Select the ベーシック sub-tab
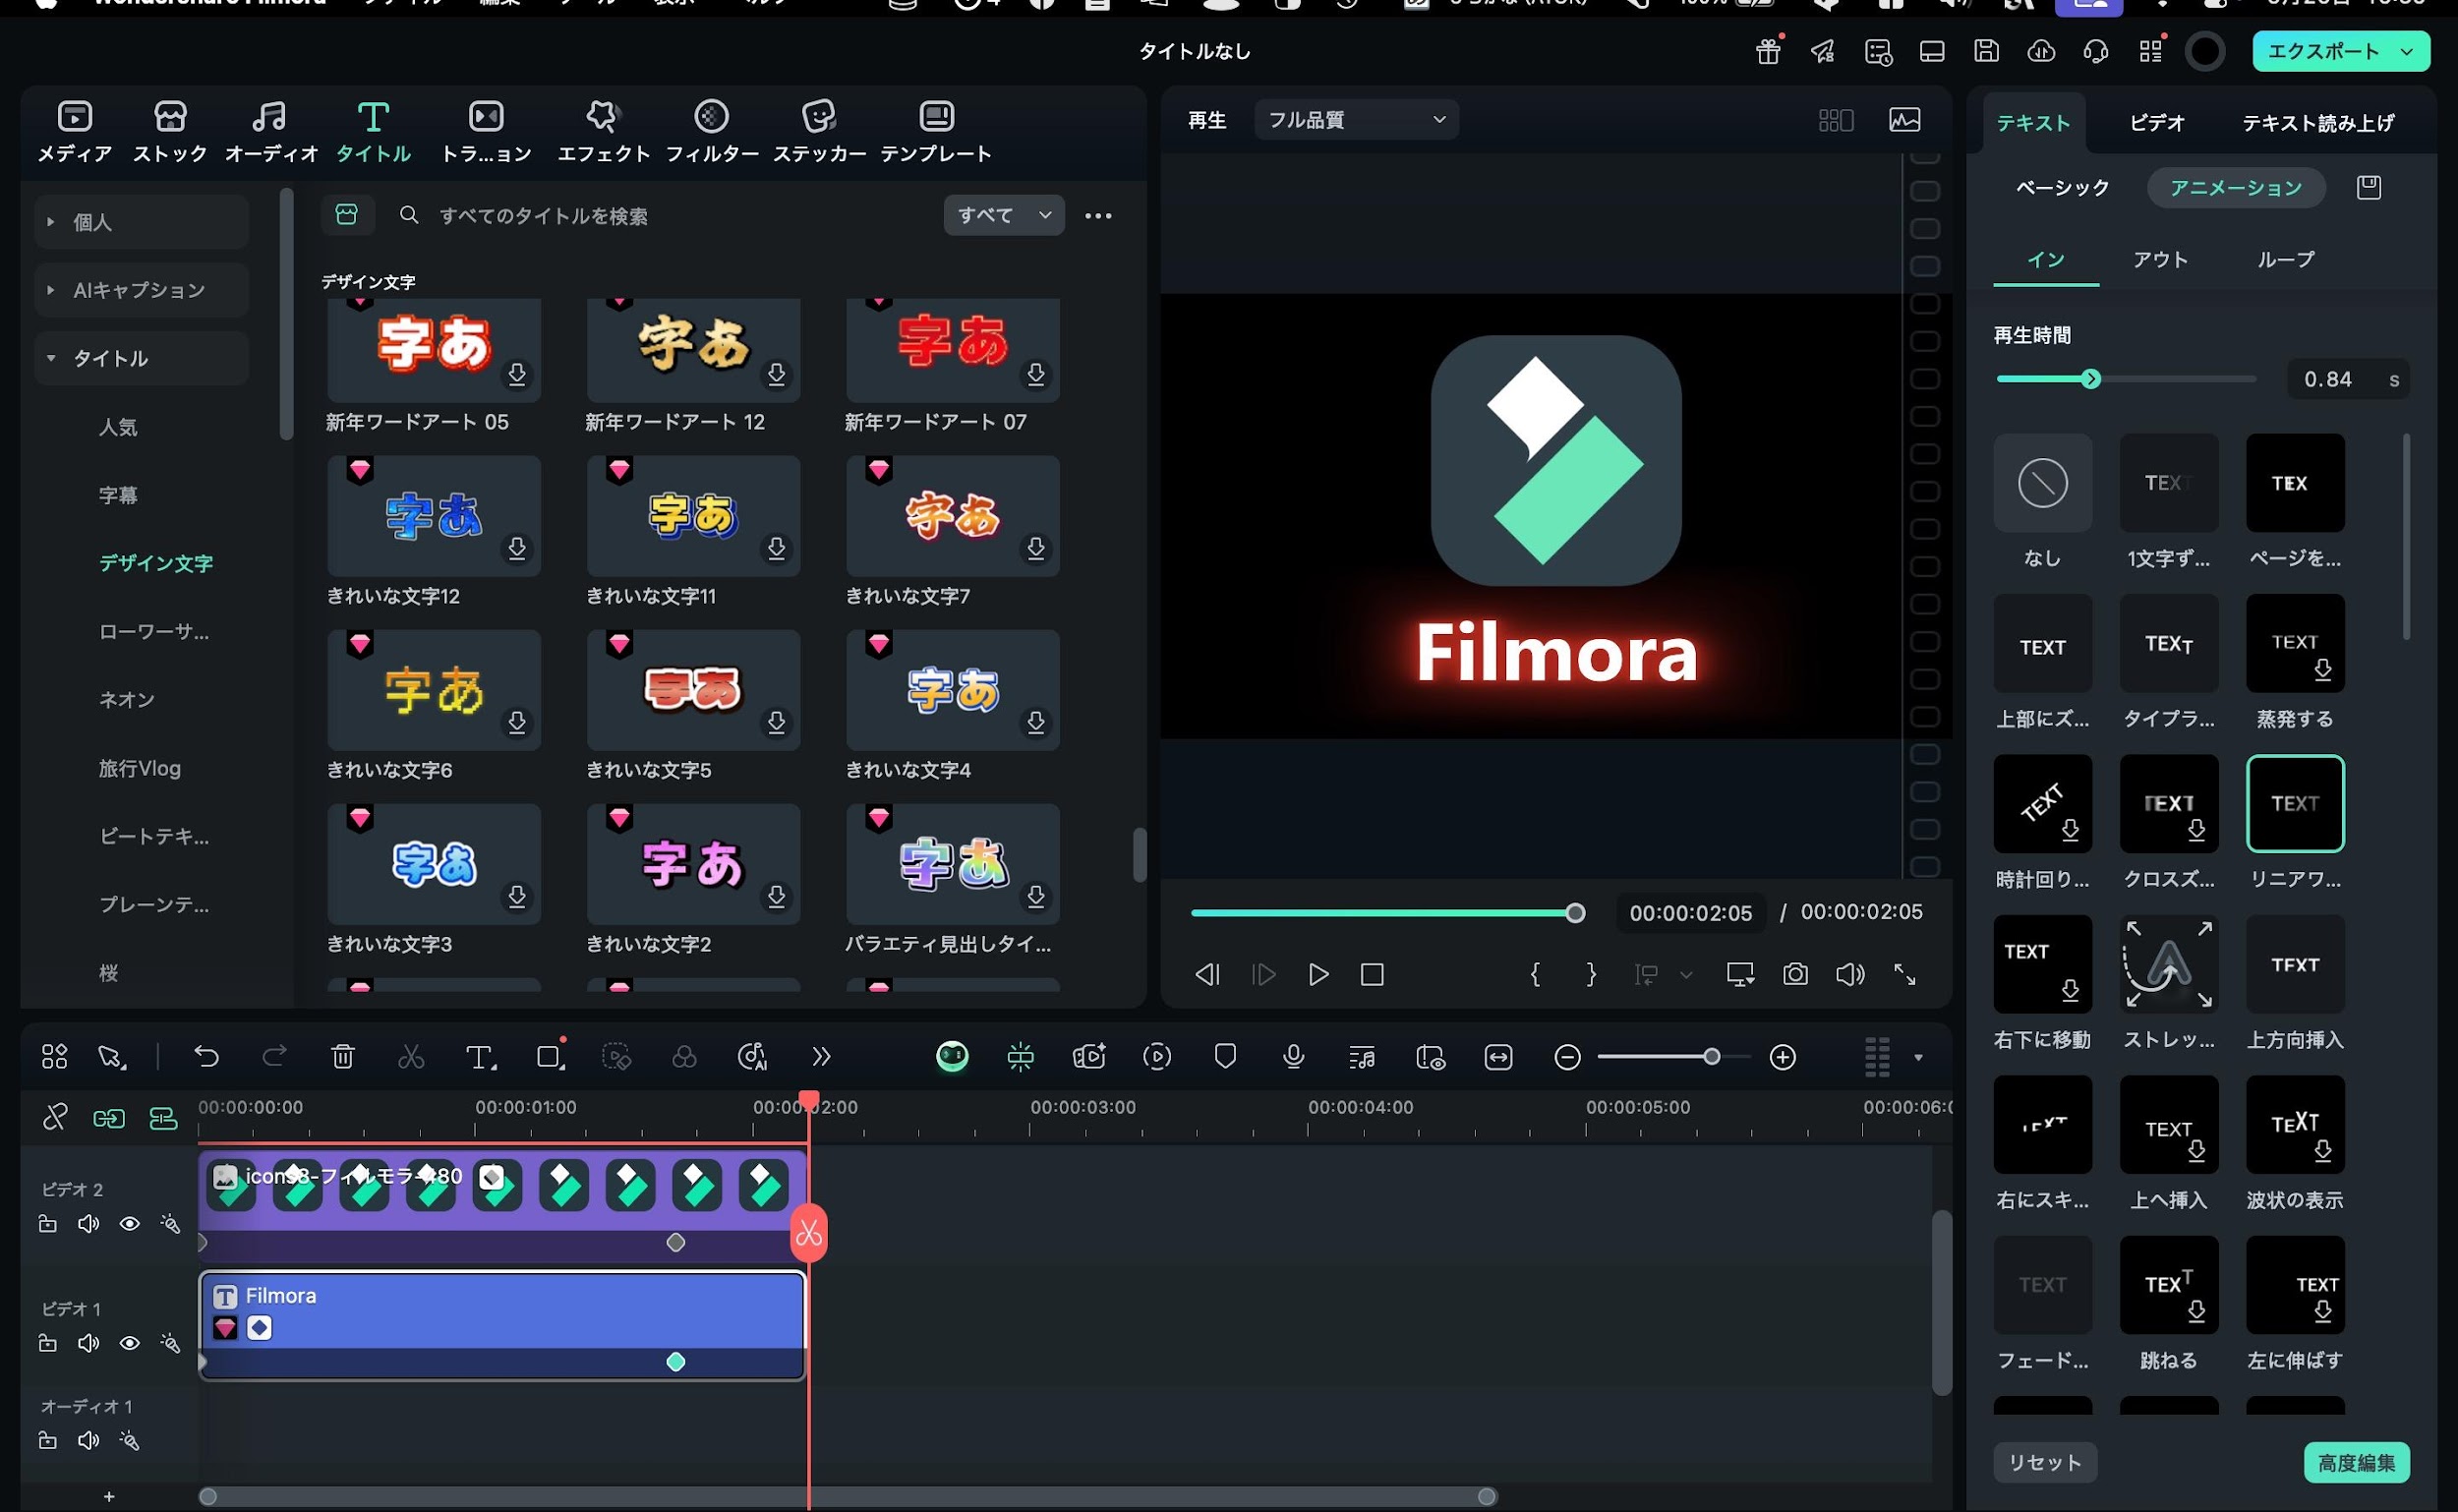The image size is (2458, 1512). coord(2061,188)
